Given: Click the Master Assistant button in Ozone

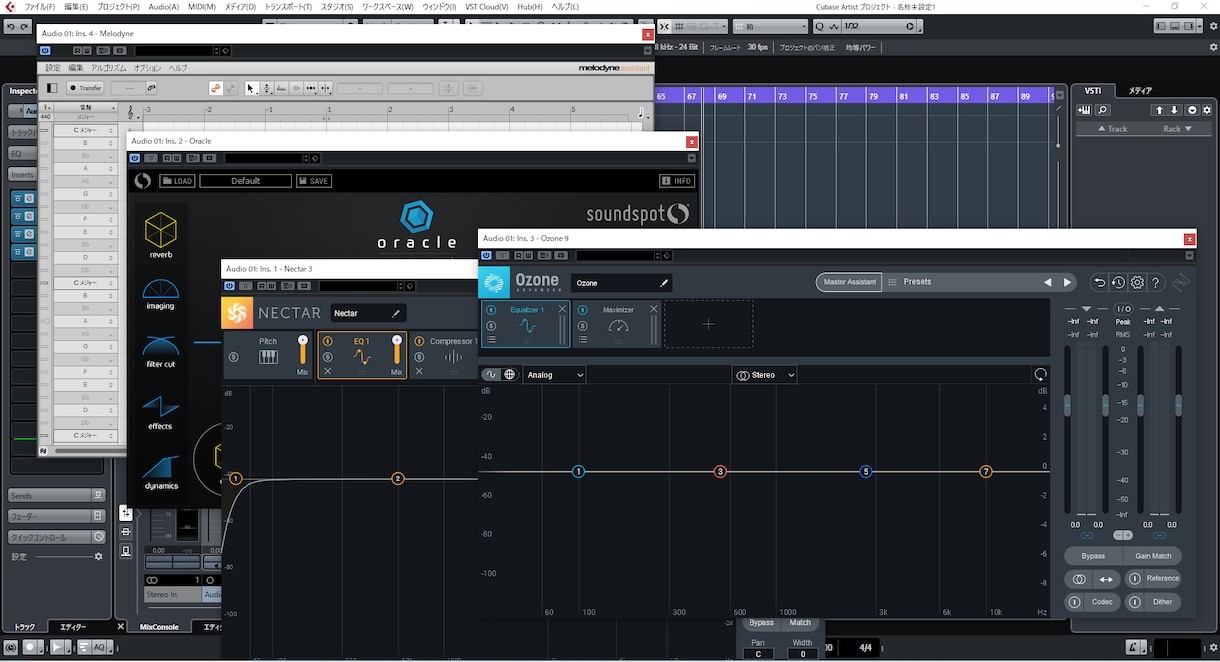Looking at the screenshot, I should 849,282.
